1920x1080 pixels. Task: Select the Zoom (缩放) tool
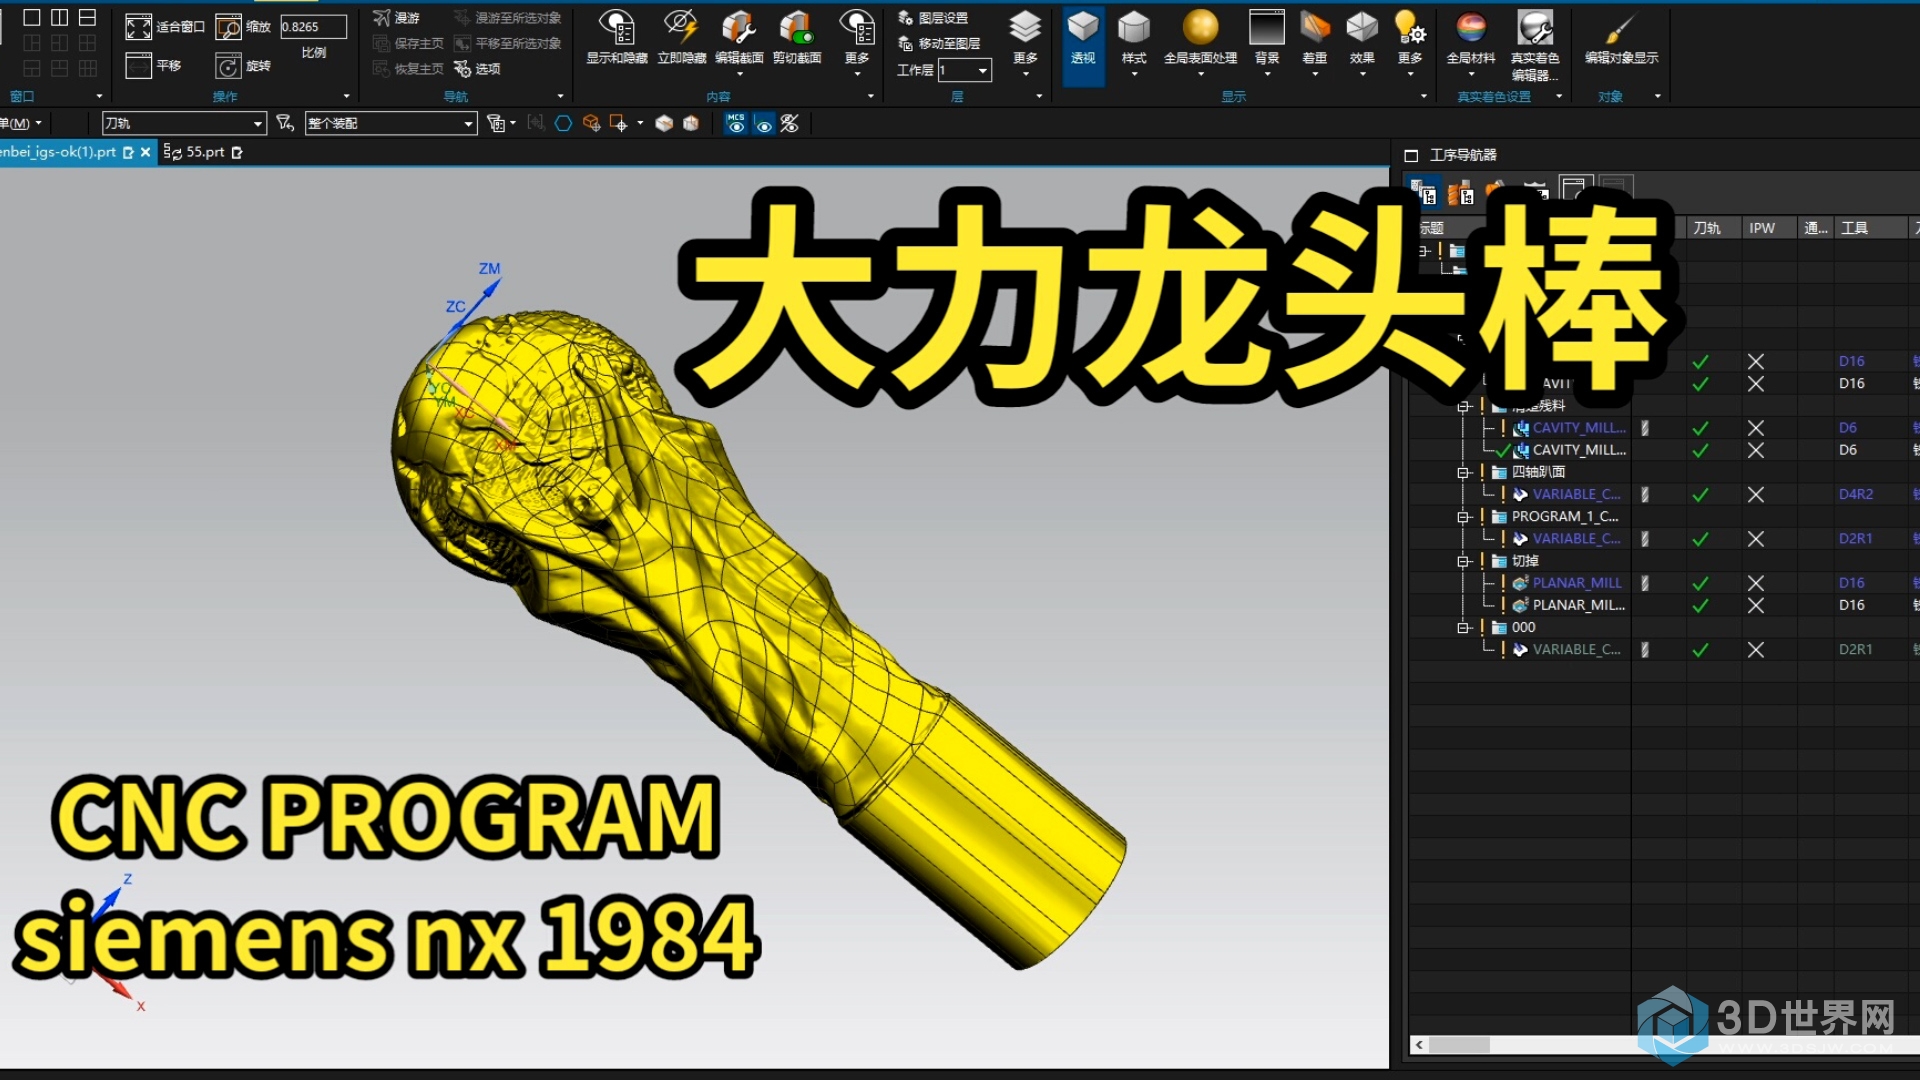coord(229,27)
